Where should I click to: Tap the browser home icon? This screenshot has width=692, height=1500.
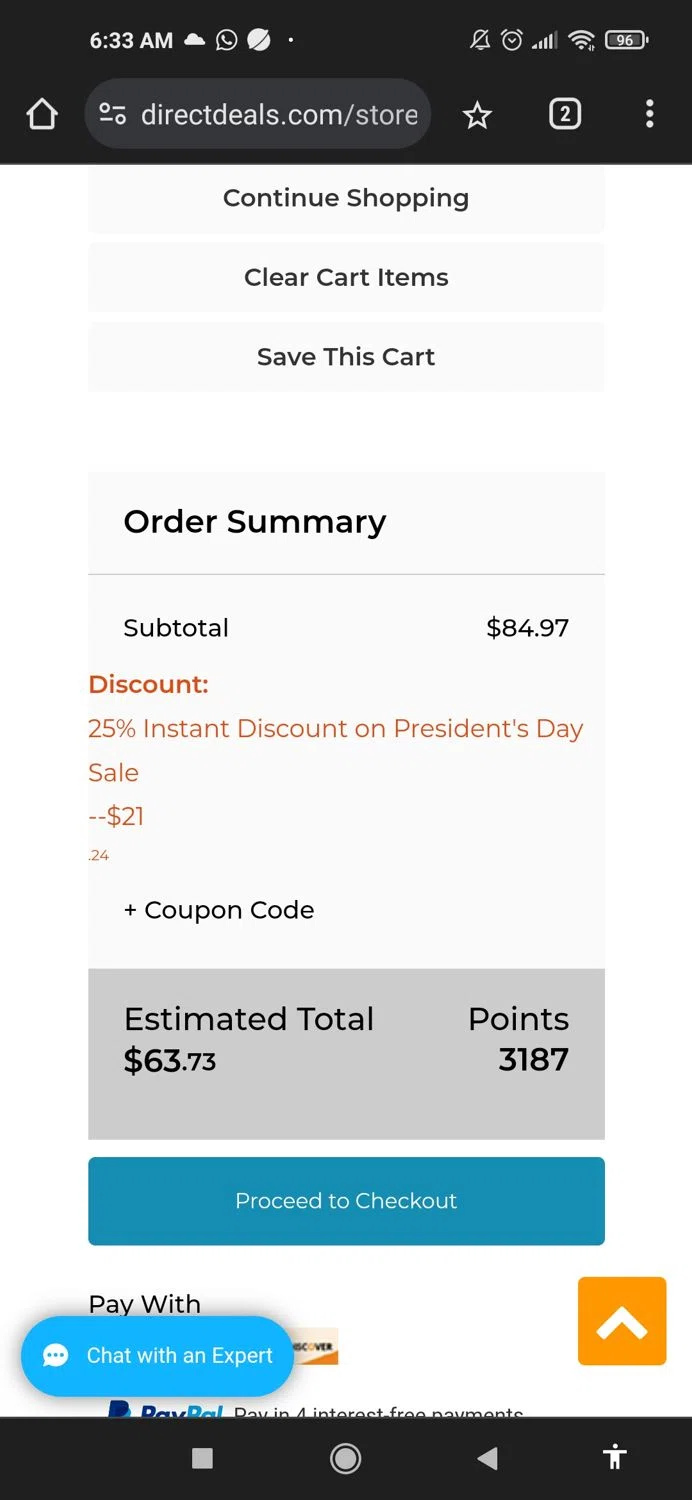tap(42, 115)
